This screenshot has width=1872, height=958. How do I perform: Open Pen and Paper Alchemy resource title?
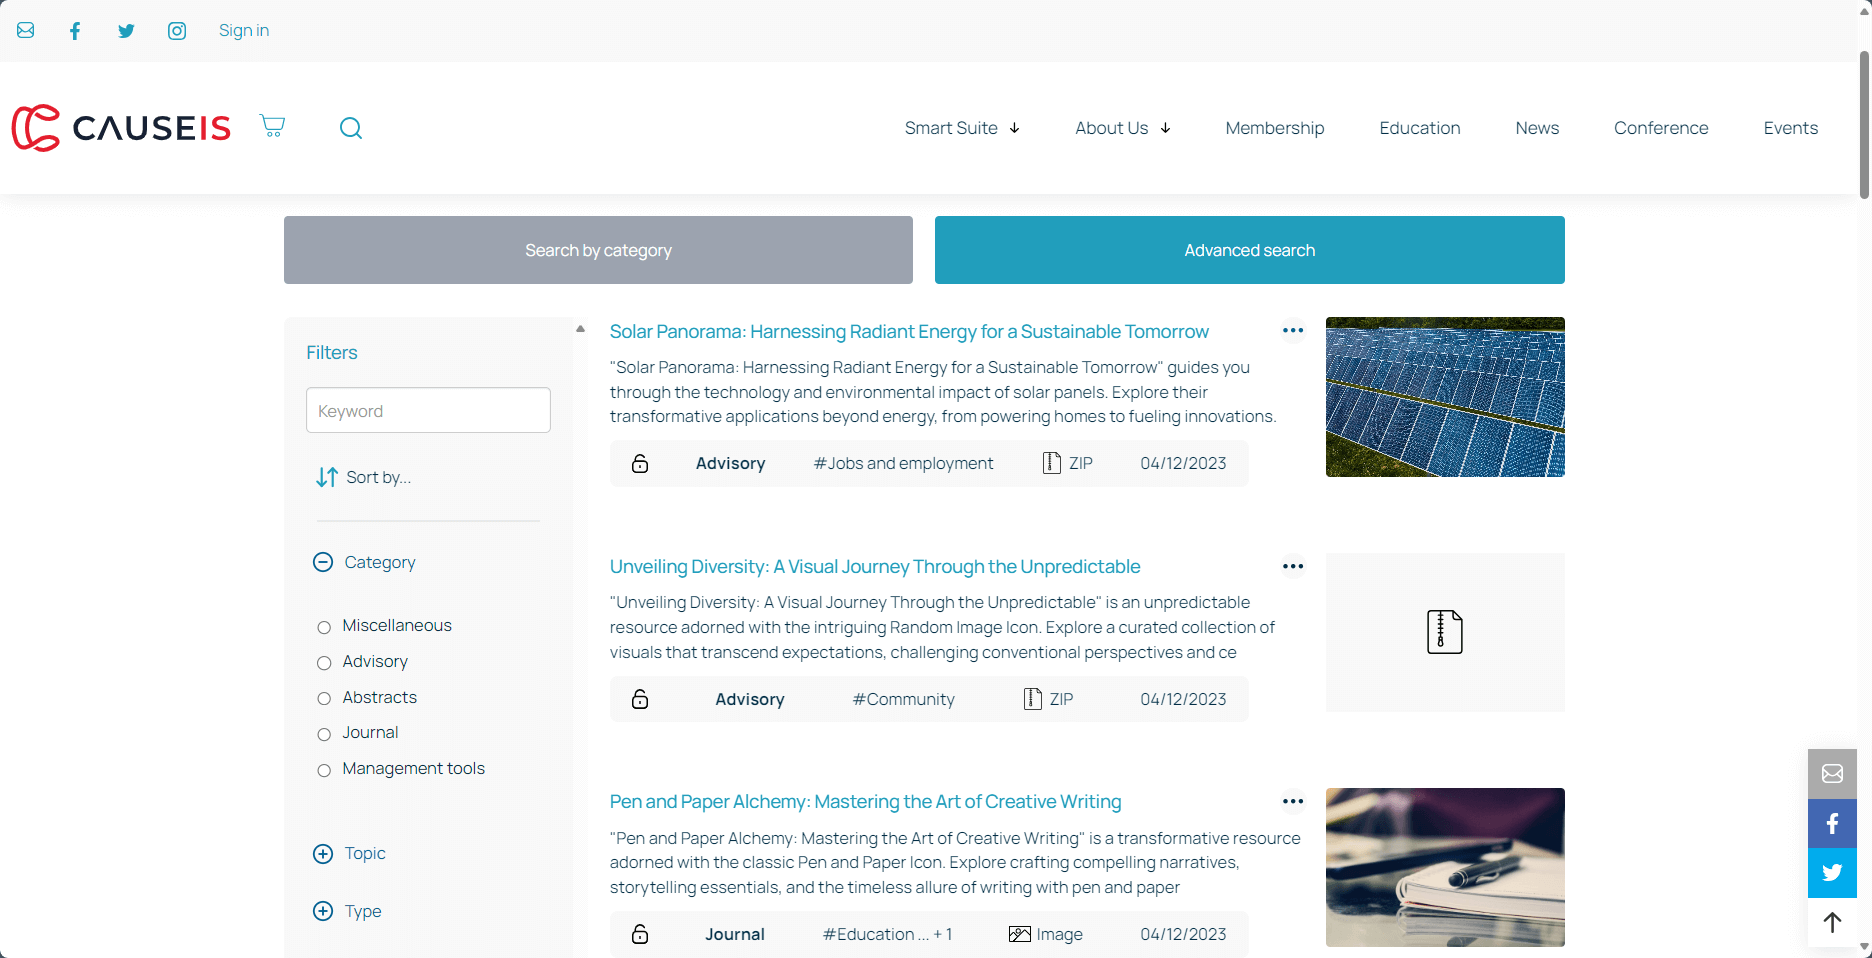click(x=865, y=801)
